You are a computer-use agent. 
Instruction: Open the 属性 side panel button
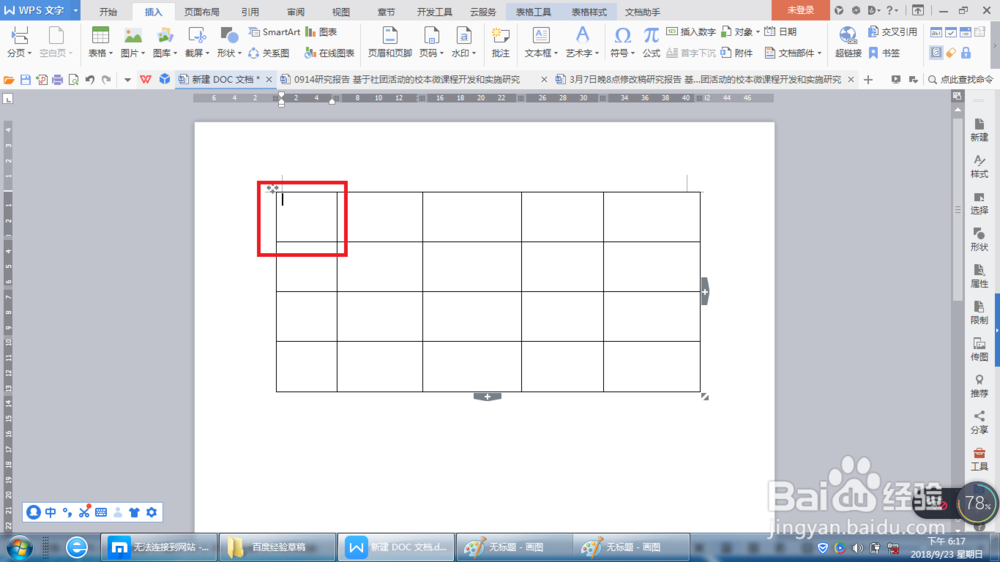(979, 276)
